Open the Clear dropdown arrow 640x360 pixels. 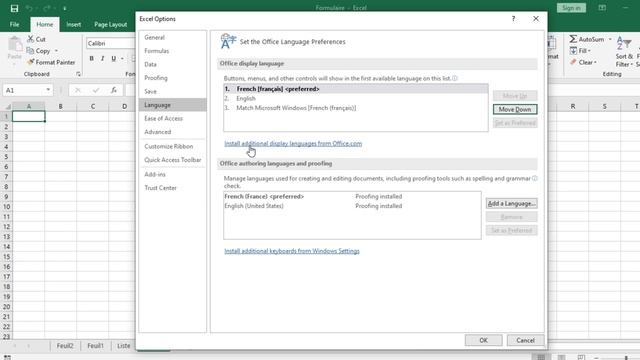[x=596, y=62]
